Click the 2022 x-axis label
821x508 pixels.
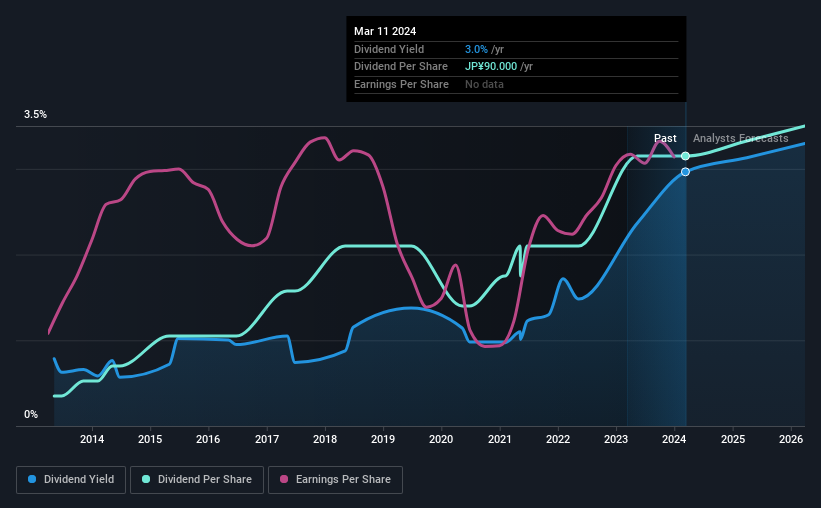(x=558, y=439)
